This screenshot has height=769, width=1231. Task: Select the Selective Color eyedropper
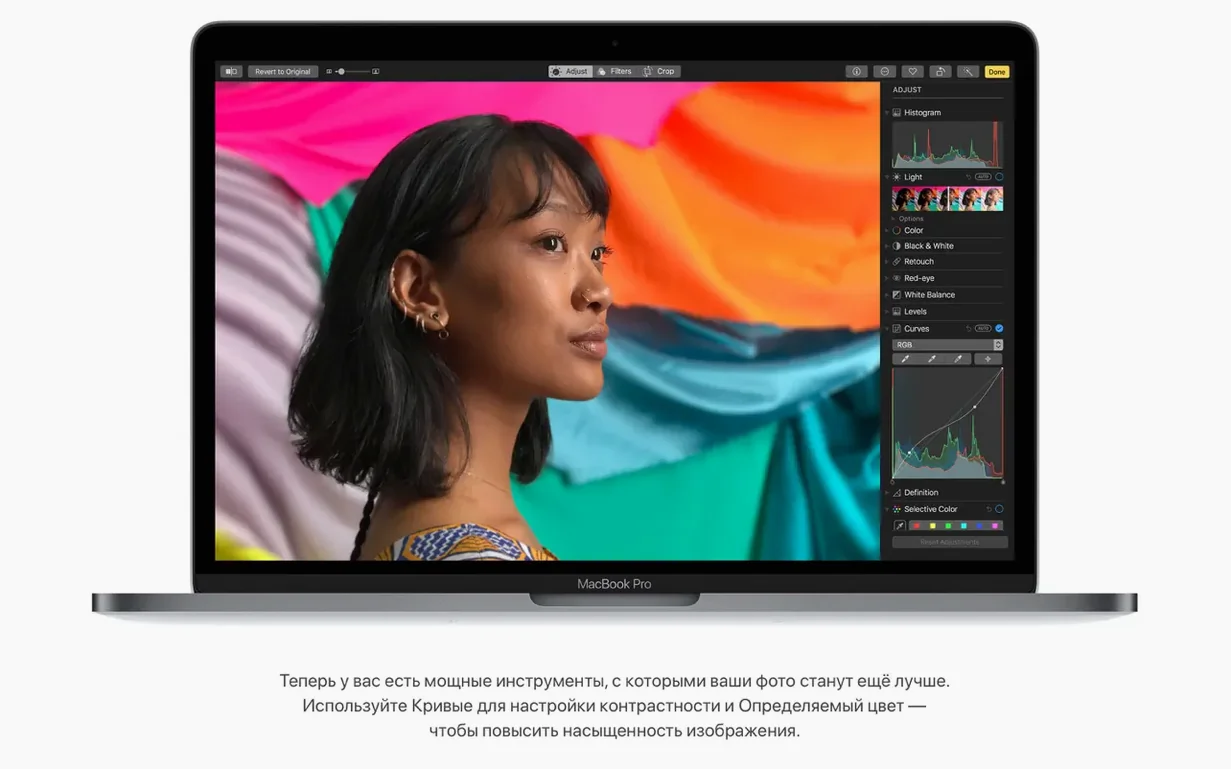pos(899,526)
